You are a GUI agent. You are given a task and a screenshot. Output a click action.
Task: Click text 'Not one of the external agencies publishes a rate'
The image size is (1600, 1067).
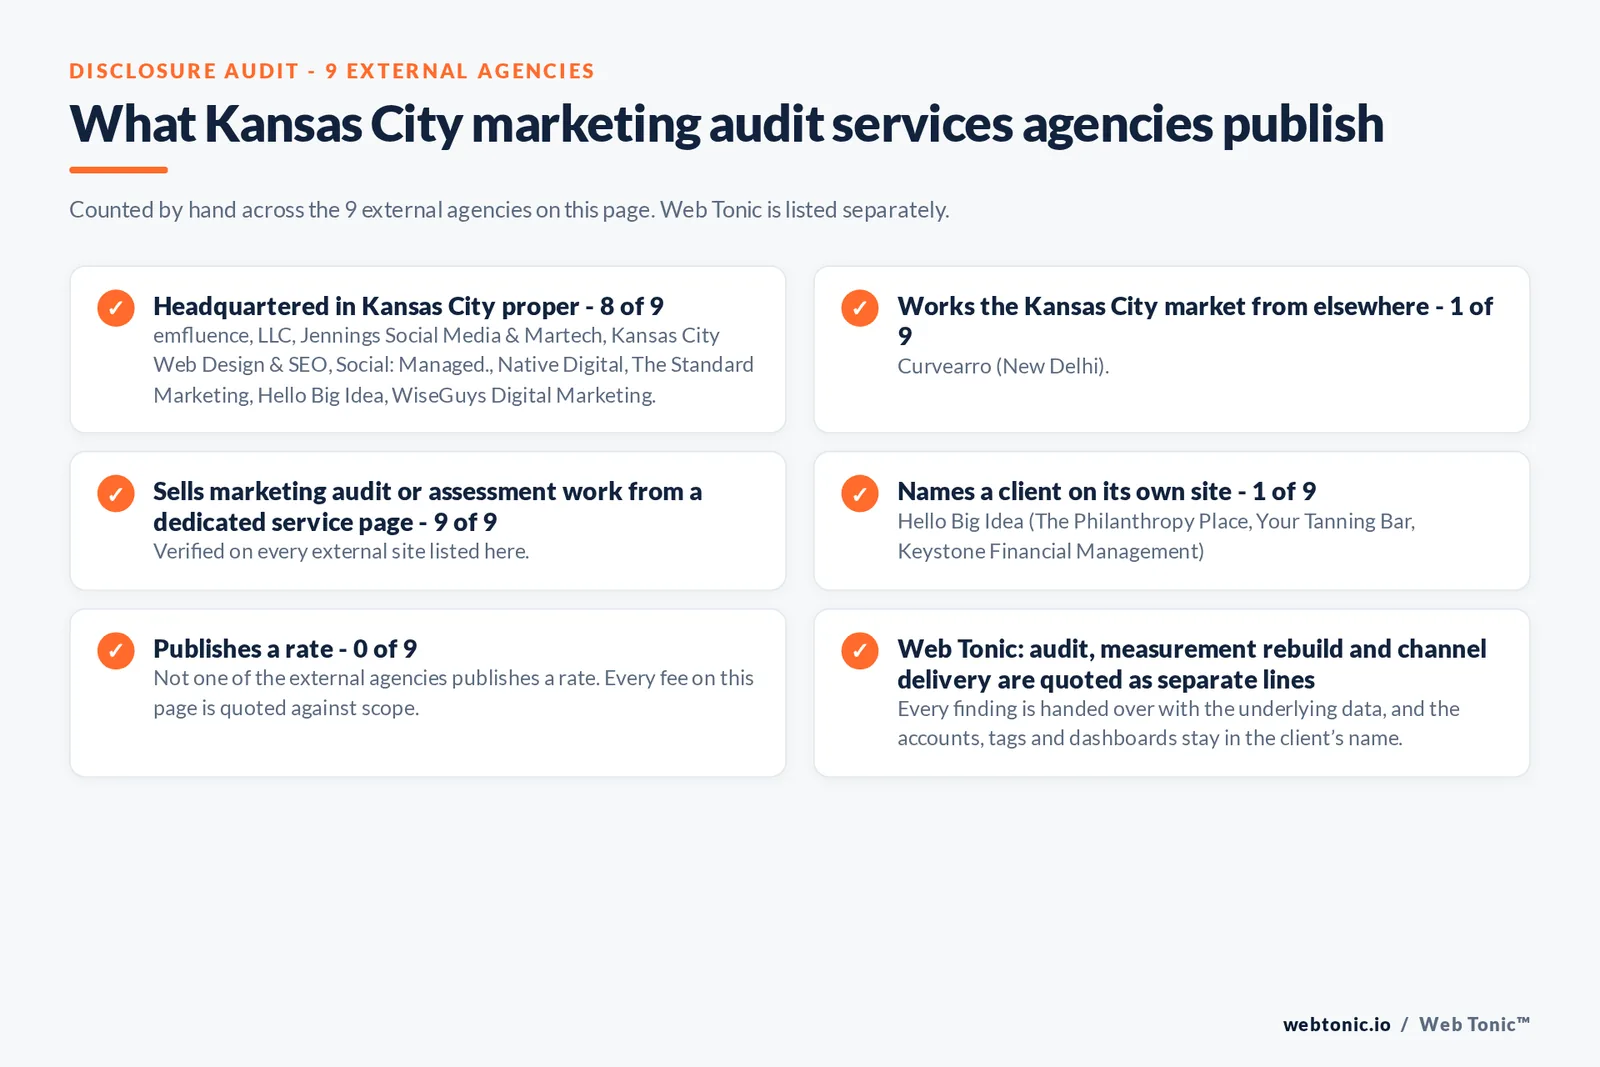[453, 693]
